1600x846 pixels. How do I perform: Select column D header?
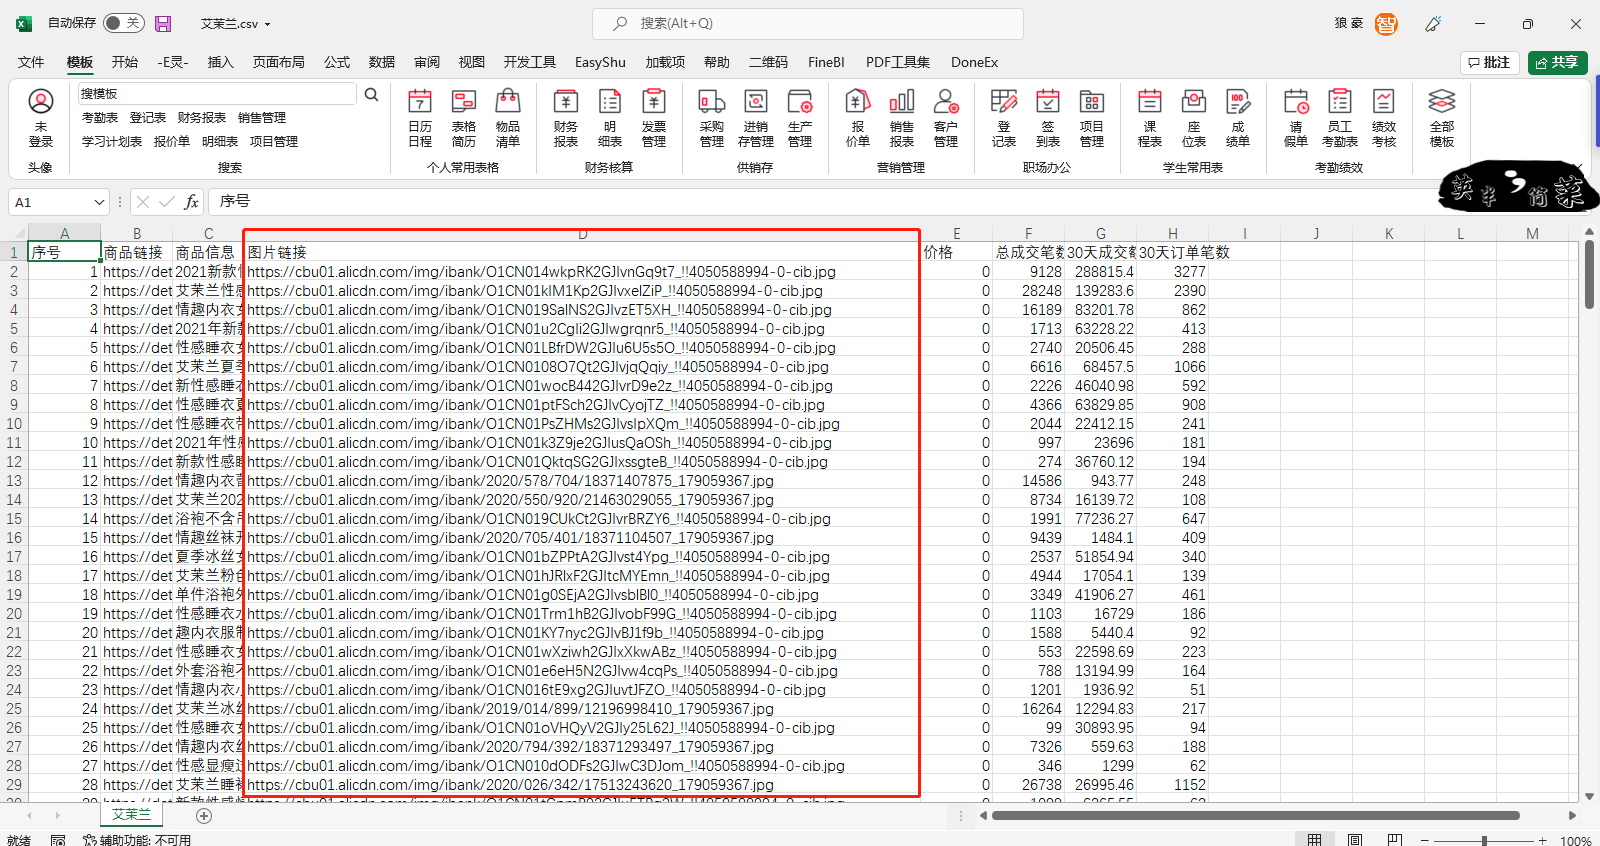pos(583,233)
